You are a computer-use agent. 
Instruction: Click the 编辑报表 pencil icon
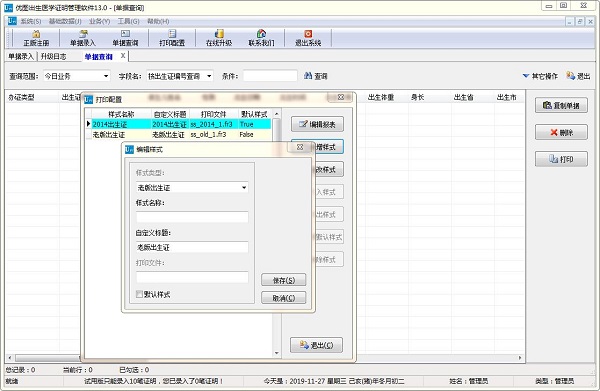pyautogui.click(x=303, y=124)
